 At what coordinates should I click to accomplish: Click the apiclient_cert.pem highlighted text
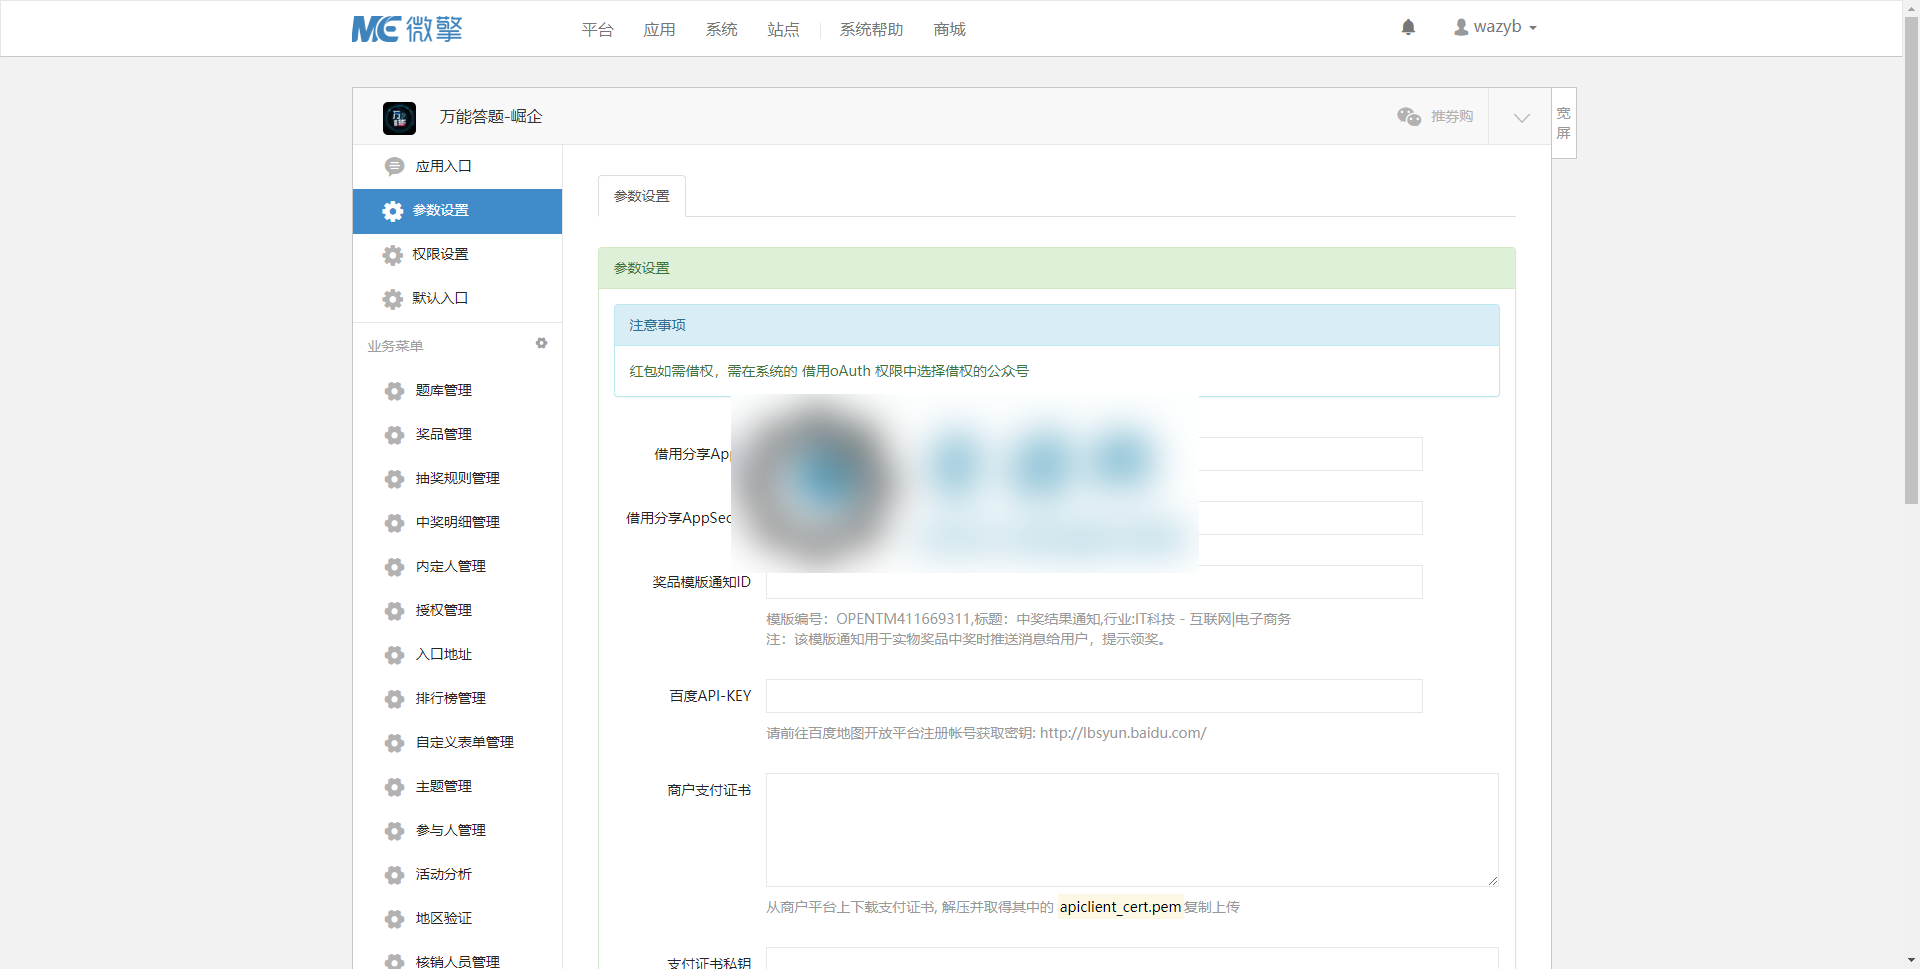tap(1120, 907)
